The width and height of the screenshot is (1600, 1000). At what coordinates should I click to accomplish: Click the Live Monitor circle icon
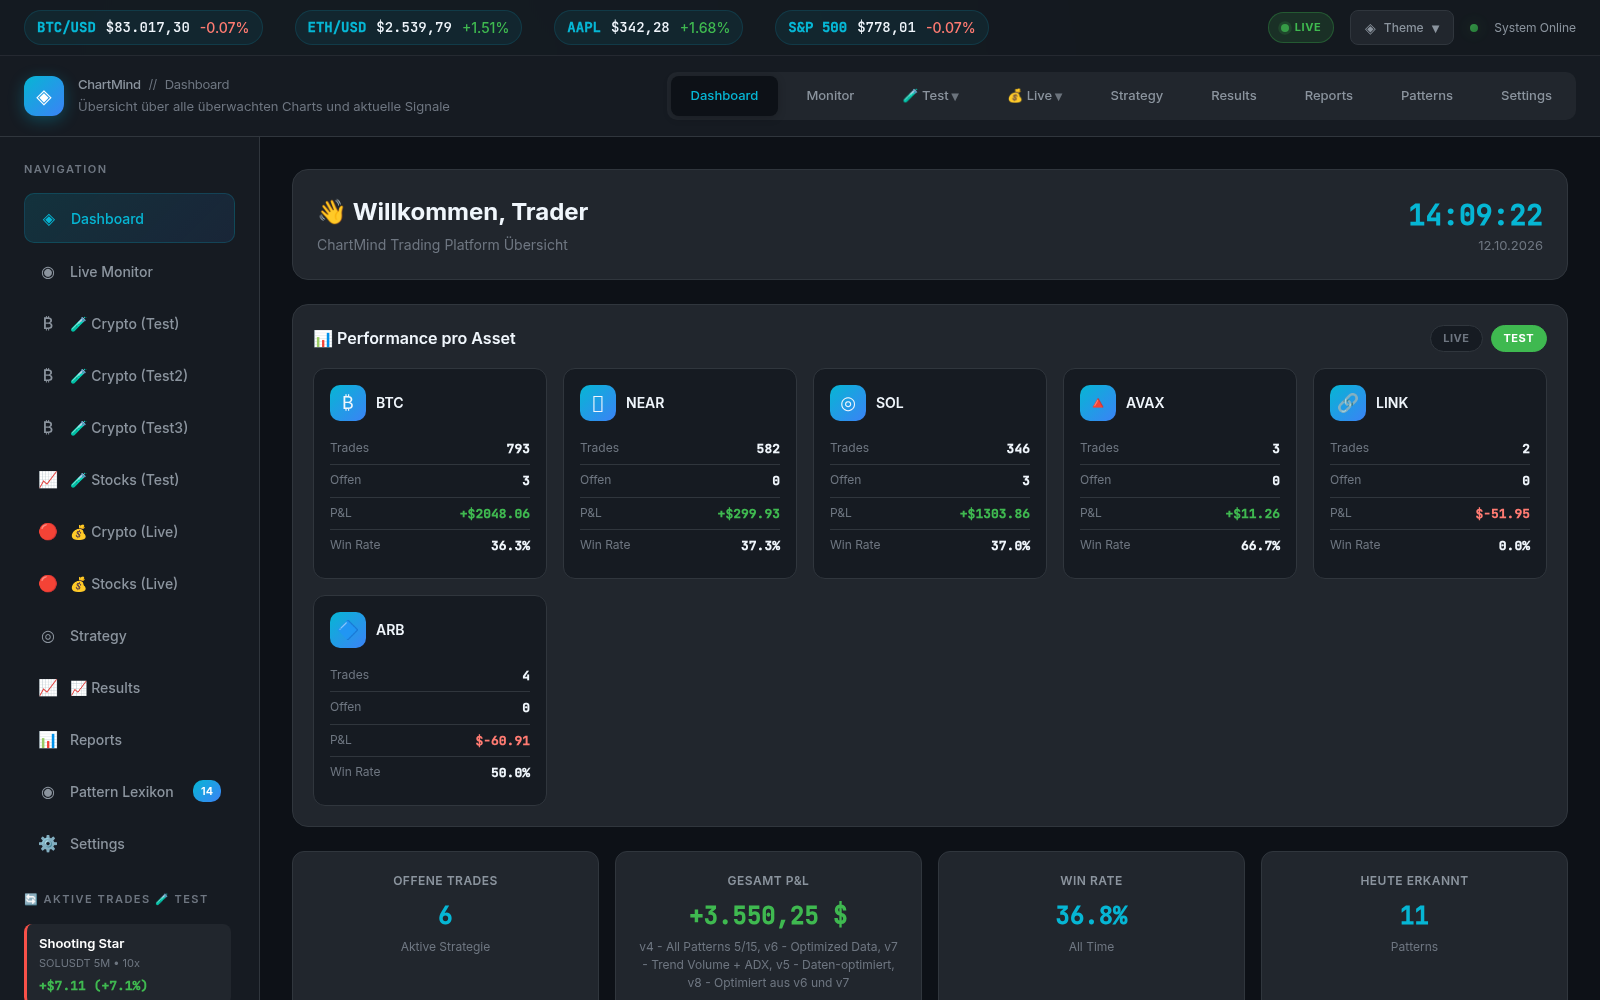coord(48,272)
